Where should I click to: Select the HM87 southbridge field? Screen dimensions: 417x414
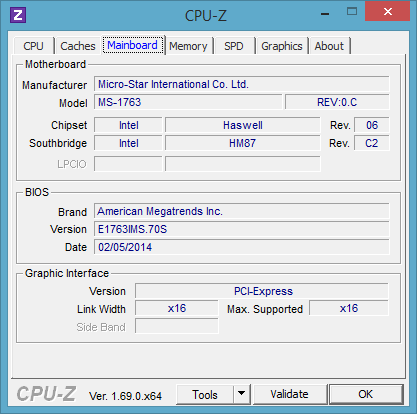point(243,143)
